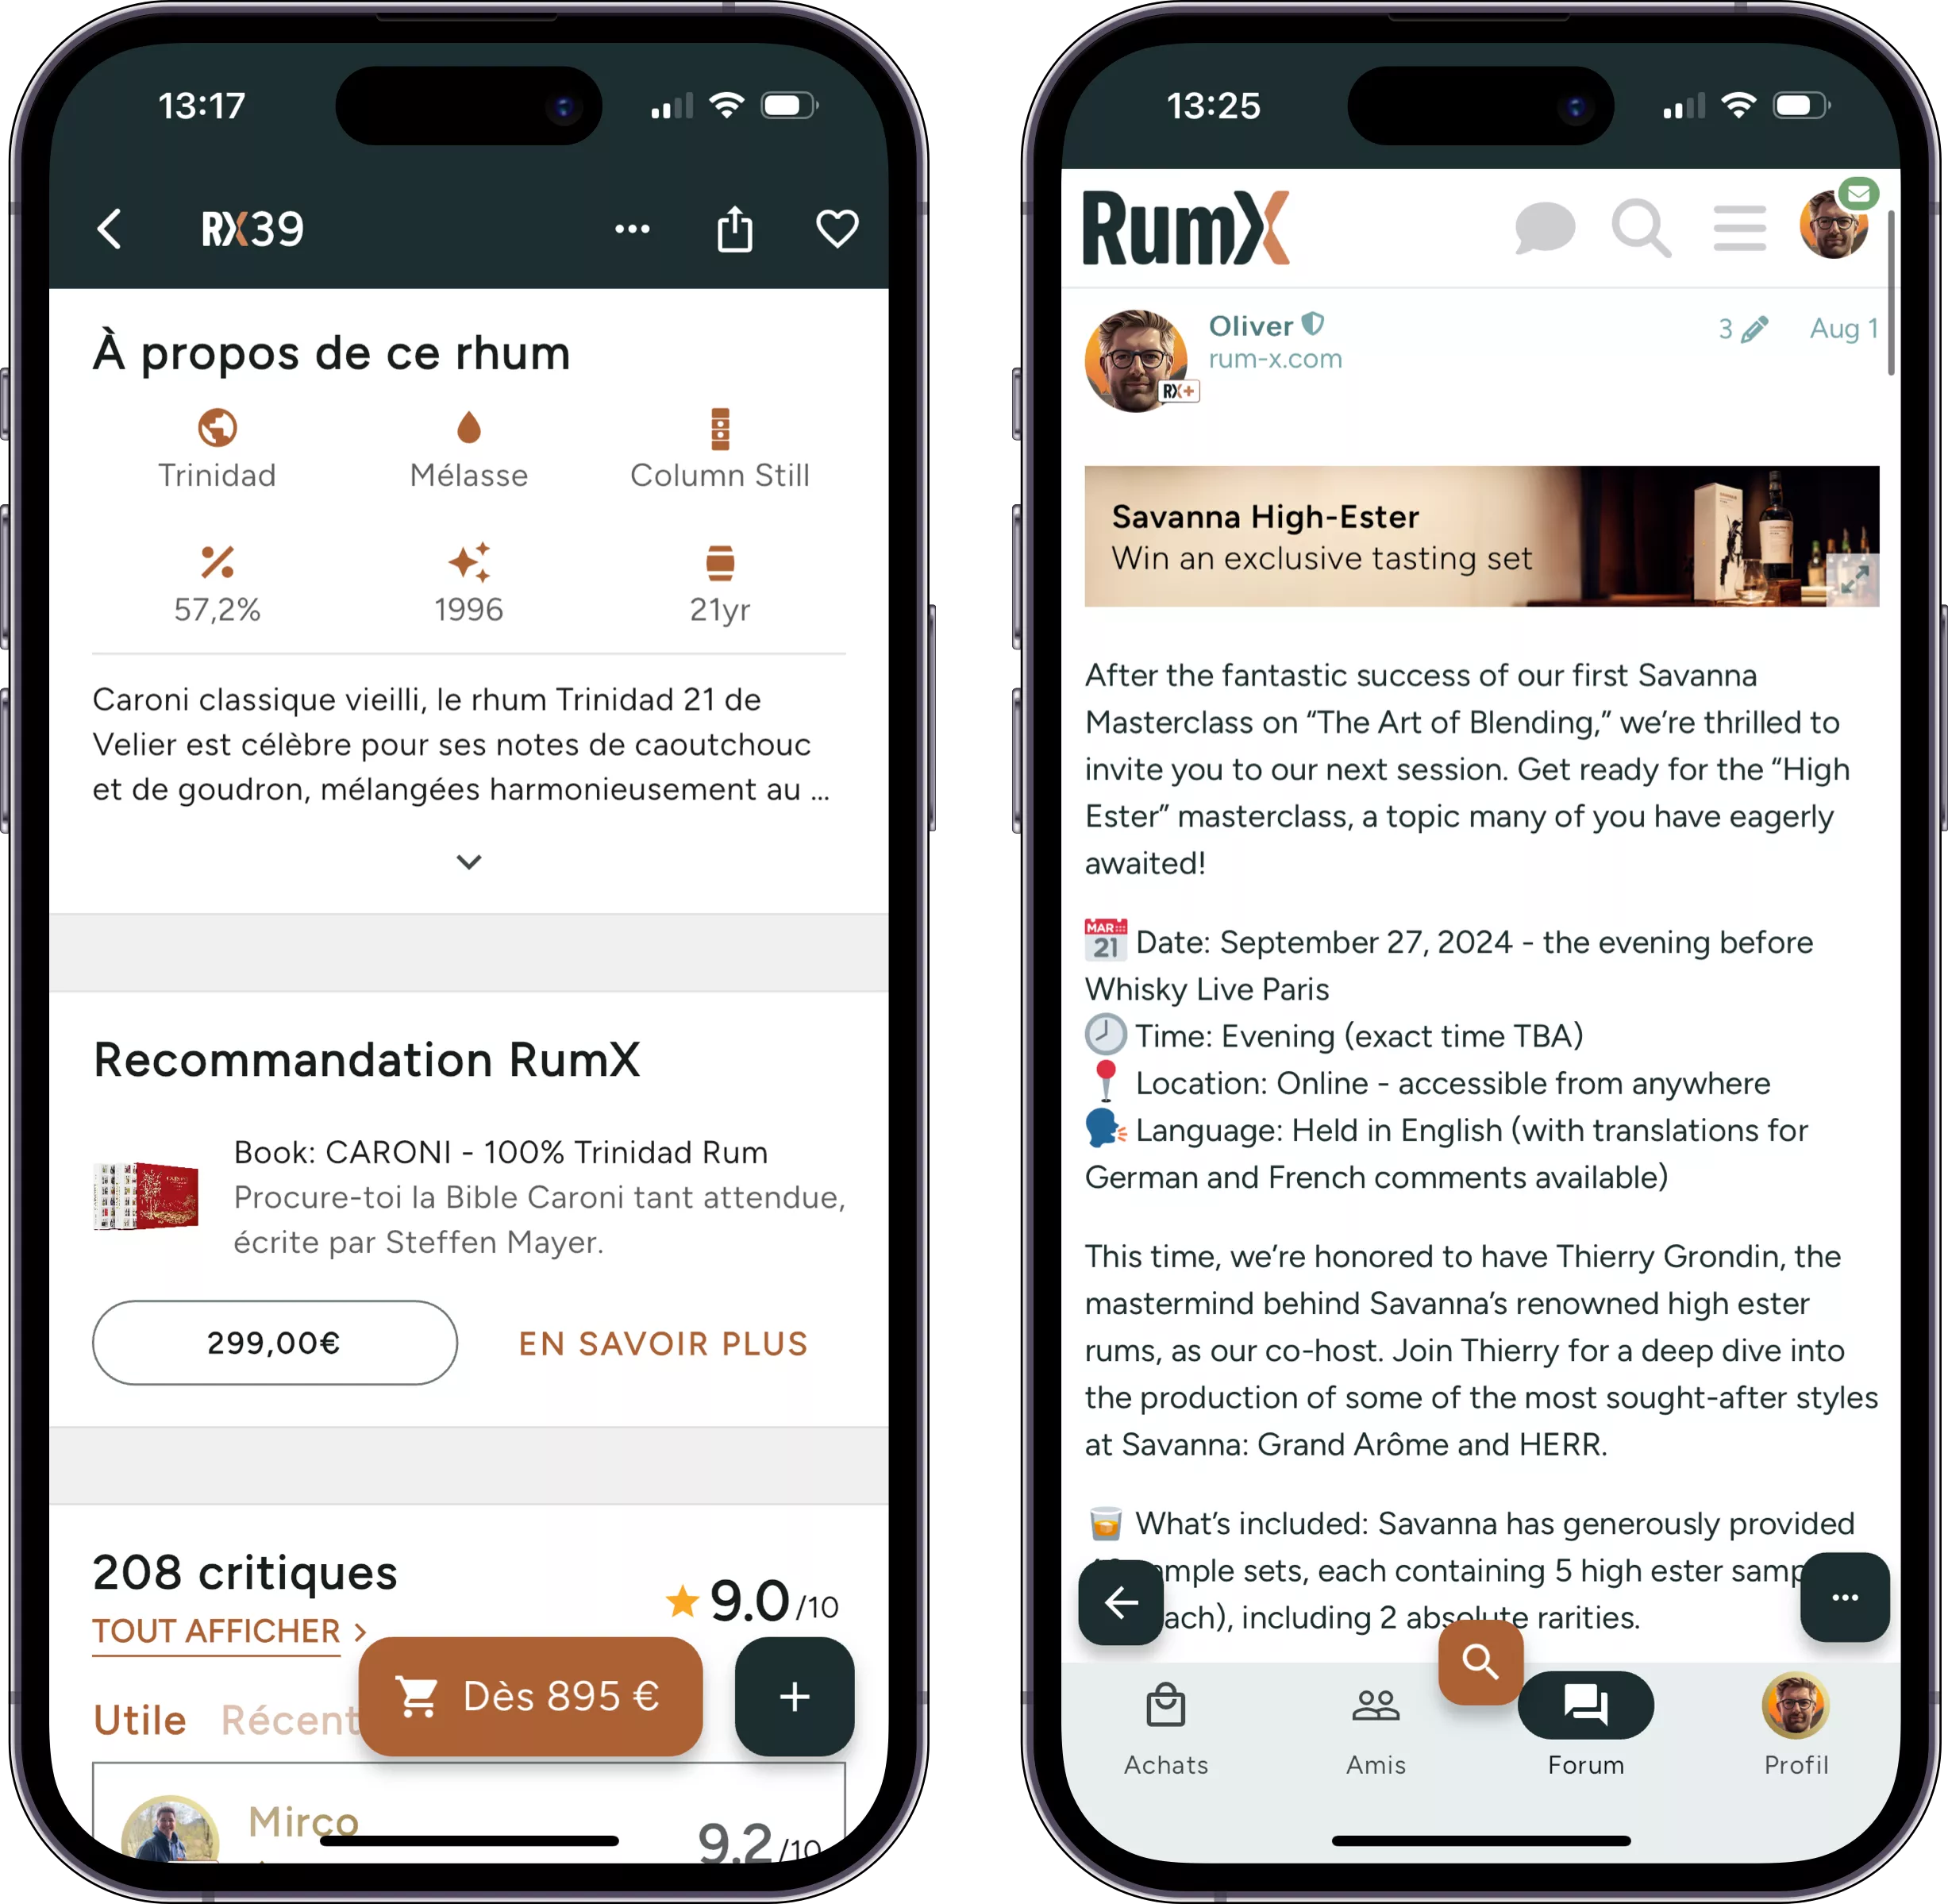Tap the share icon on RX39 page

(735, 230)
